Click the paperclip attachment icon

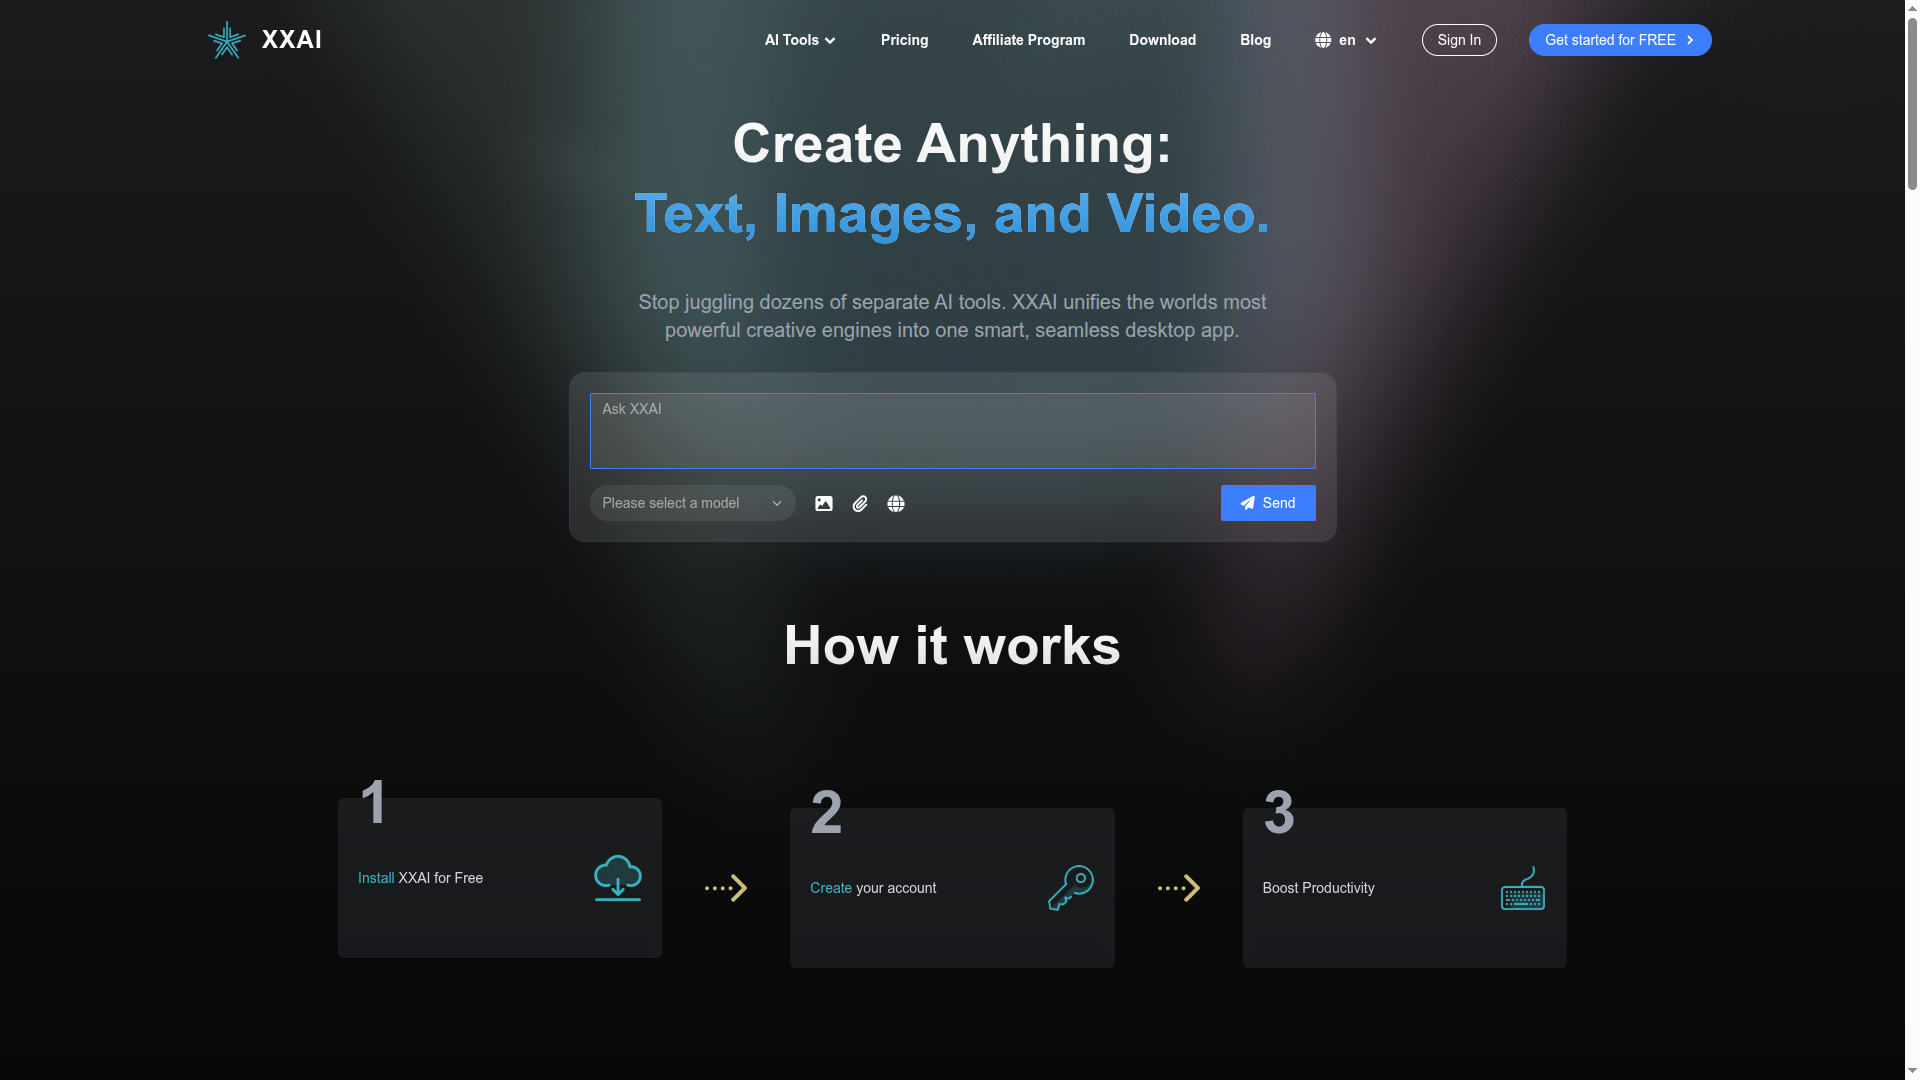click(x=860, y=504)
